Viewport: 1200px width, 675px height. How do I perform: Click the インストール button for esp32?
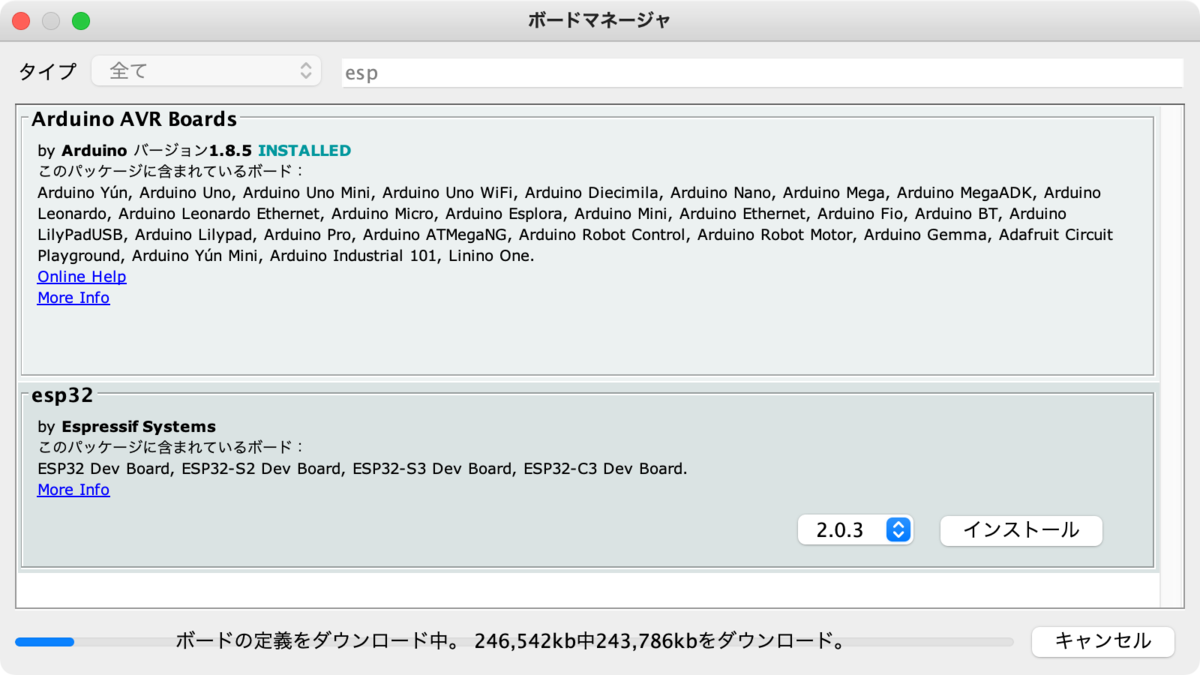click(x=1021, y=530)
